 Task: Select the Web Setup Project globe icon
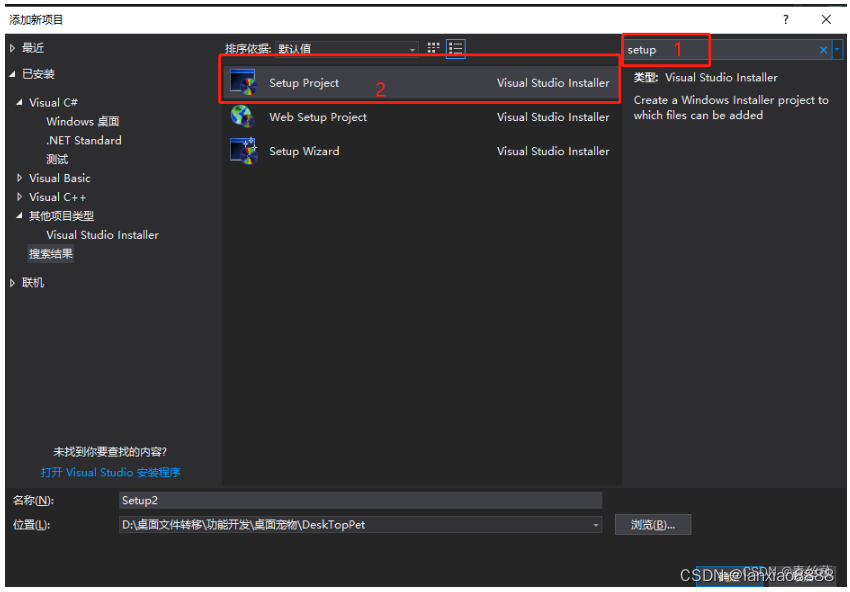[x=242, y=117]
